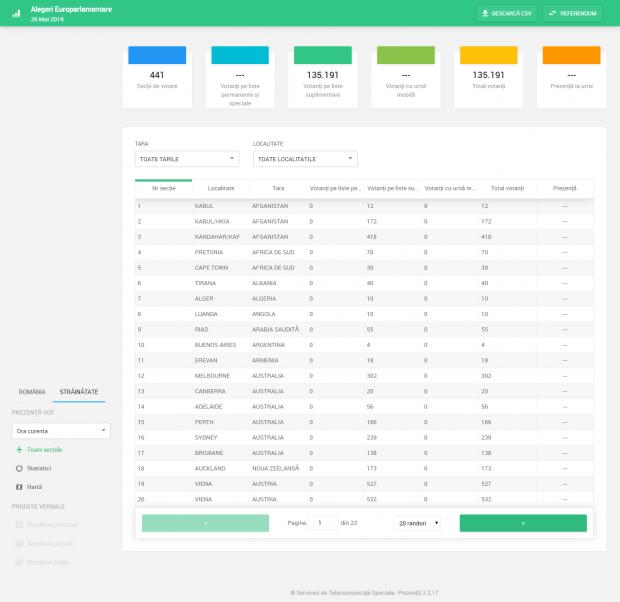This screenshot has width=620, height=602.
Task: Click the Rezultate parțiale document icon
Action: pyautogui.click(x=19, y=543)
